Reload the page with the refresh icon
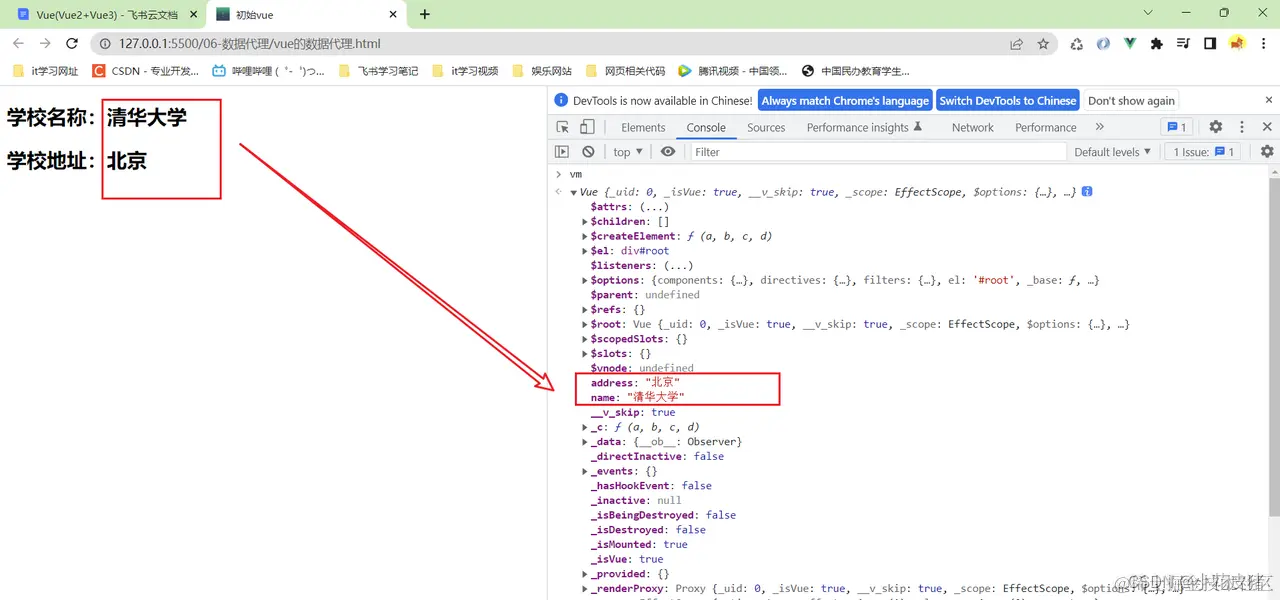 72,44
